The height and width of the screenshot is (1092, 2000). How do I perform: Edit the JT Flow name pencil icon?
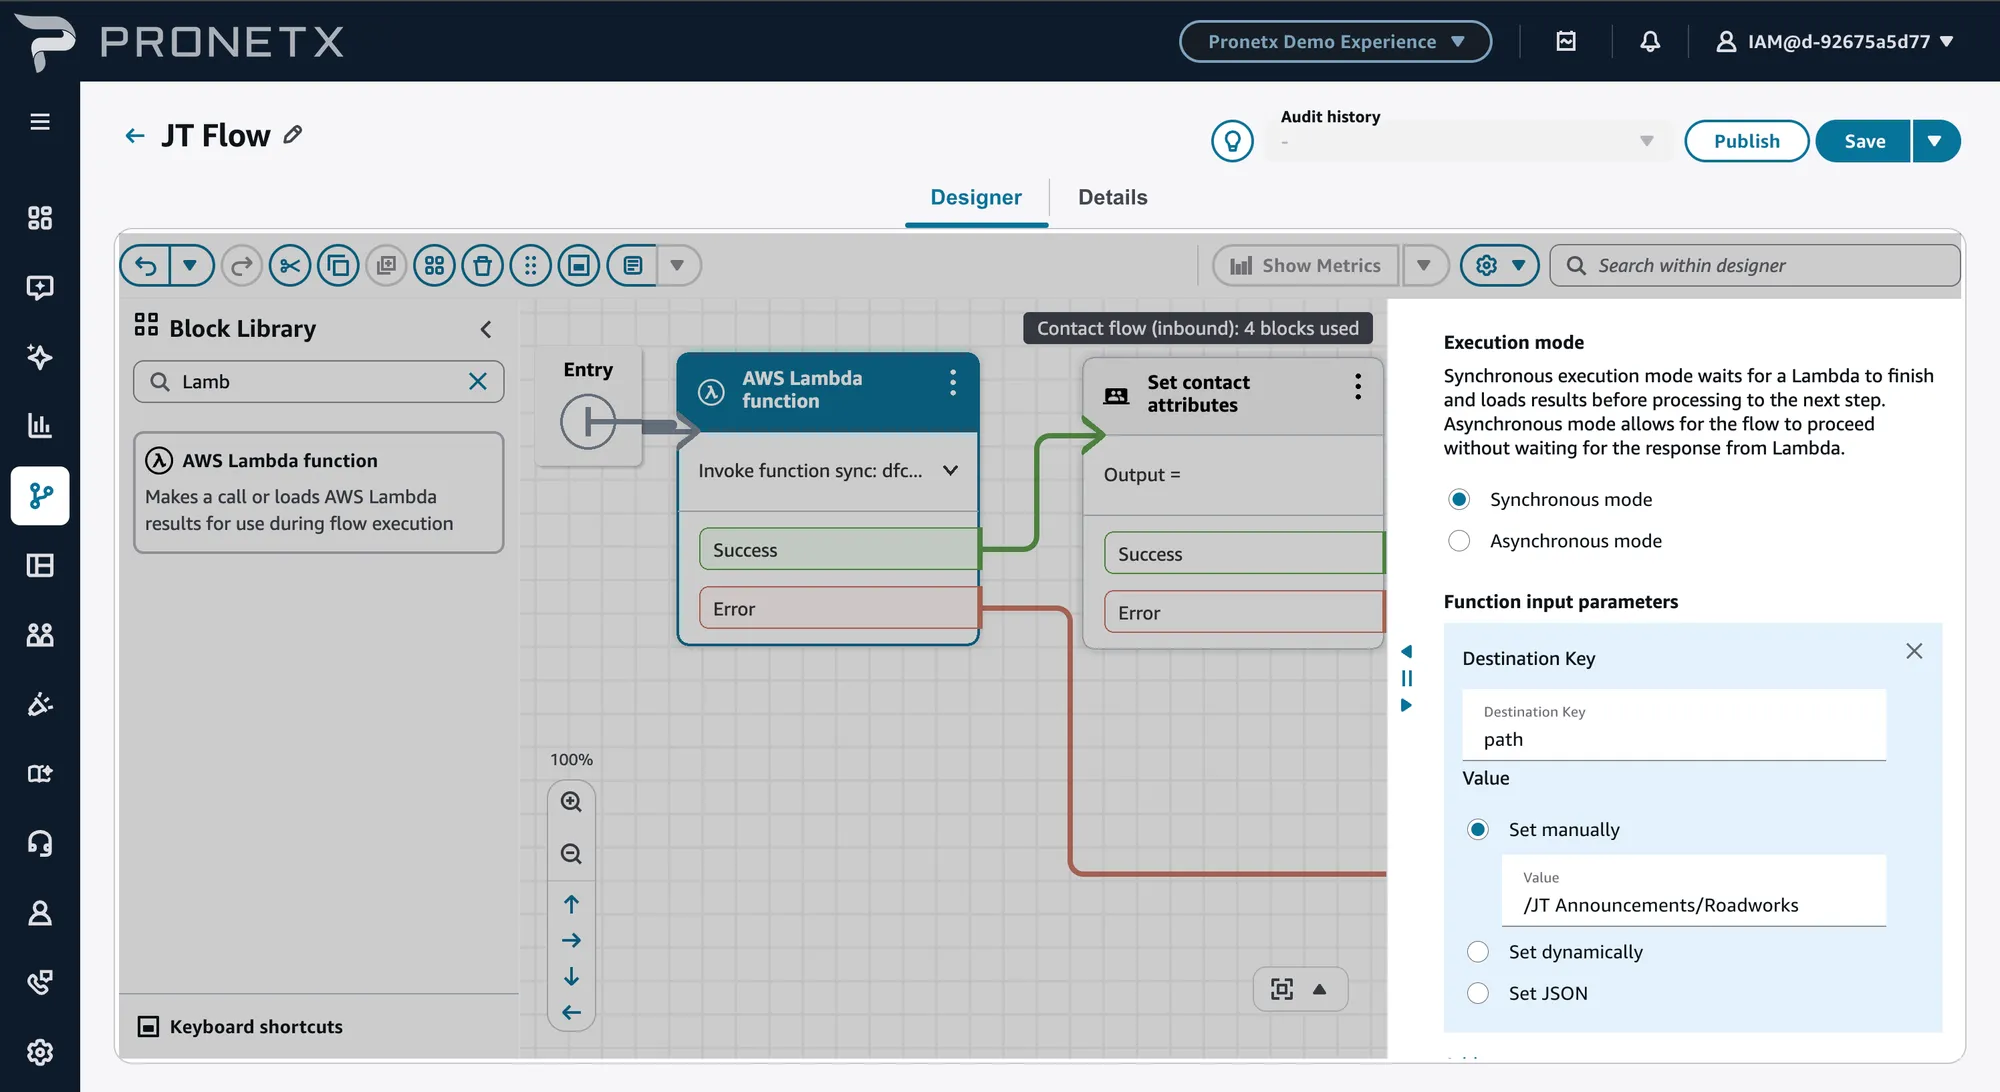click(x=293, y=134)
